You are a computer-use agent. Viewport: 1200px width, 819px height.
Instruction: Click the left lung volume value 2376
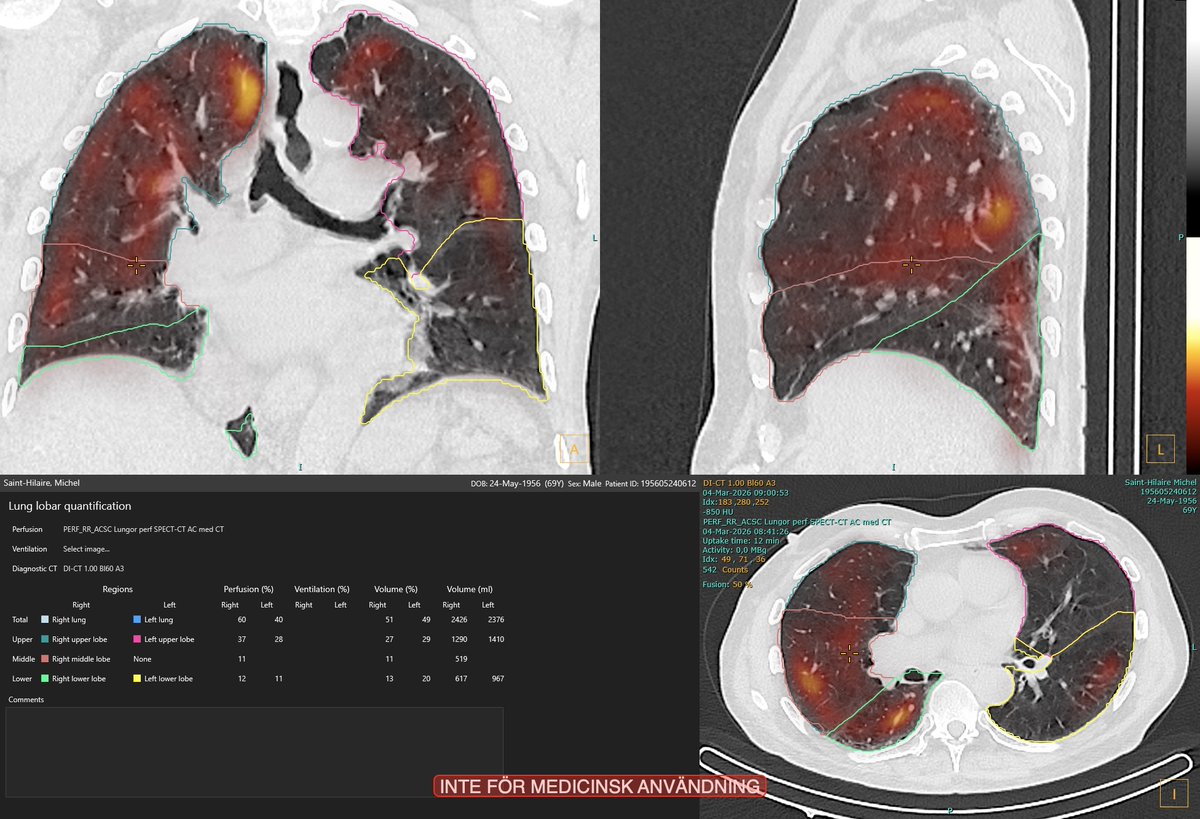(x=494, y=620)
